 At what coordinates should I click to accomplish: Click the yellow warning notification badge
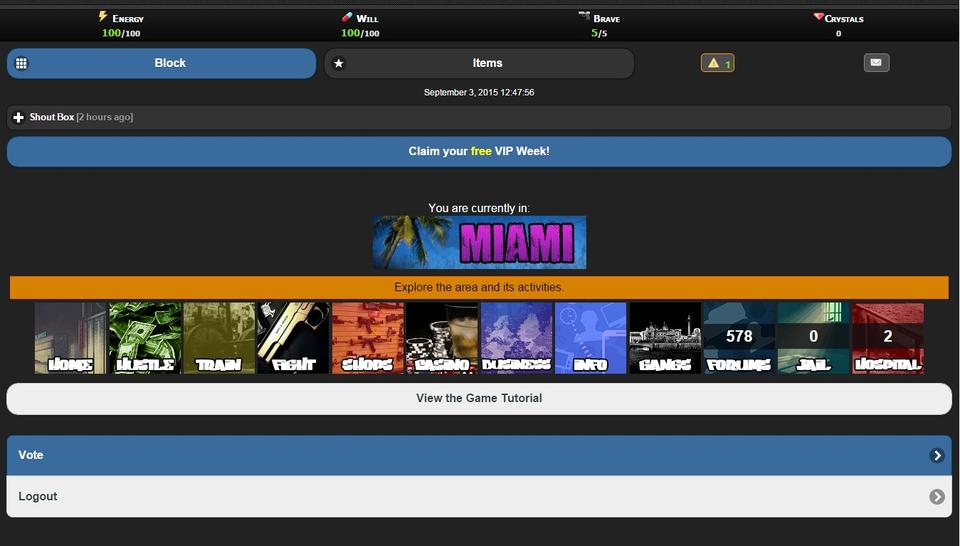coord(718,63)
